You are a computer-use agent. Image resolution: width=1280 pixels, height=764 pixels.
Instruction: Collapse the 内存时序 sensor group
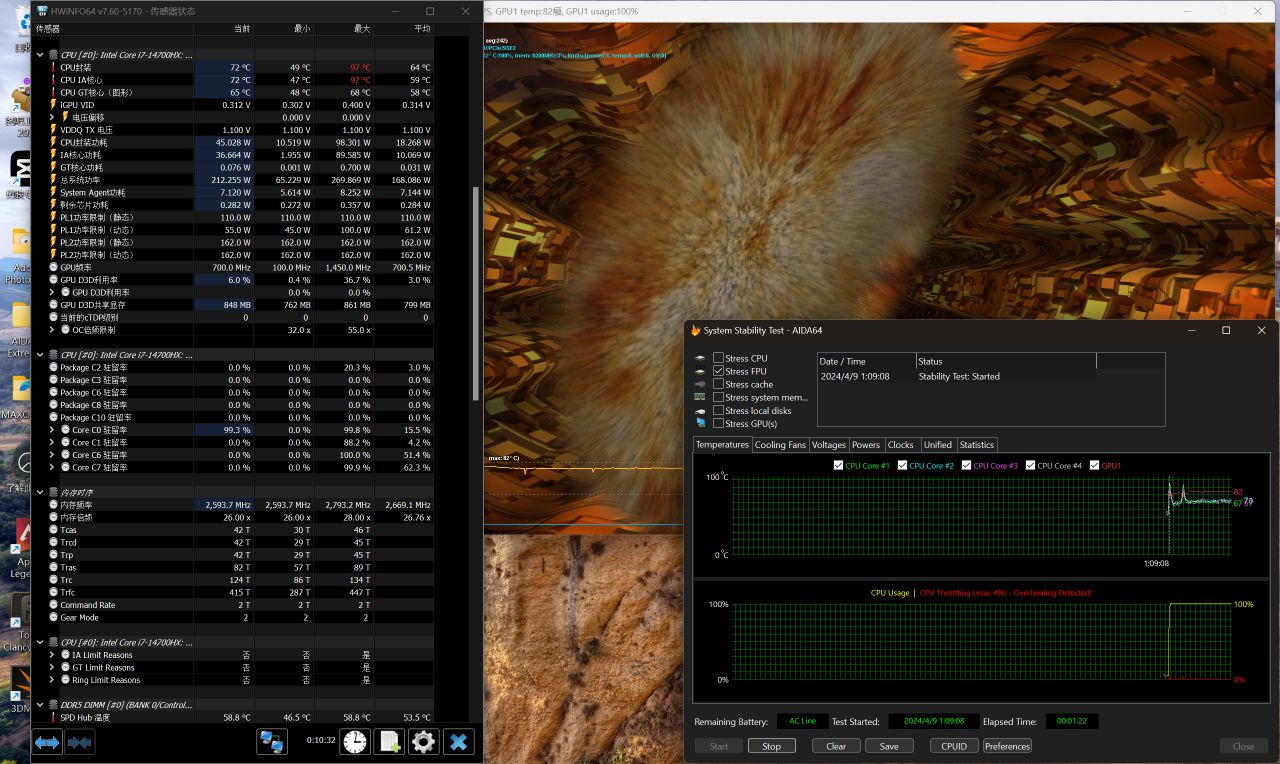(x=41, y=492)
